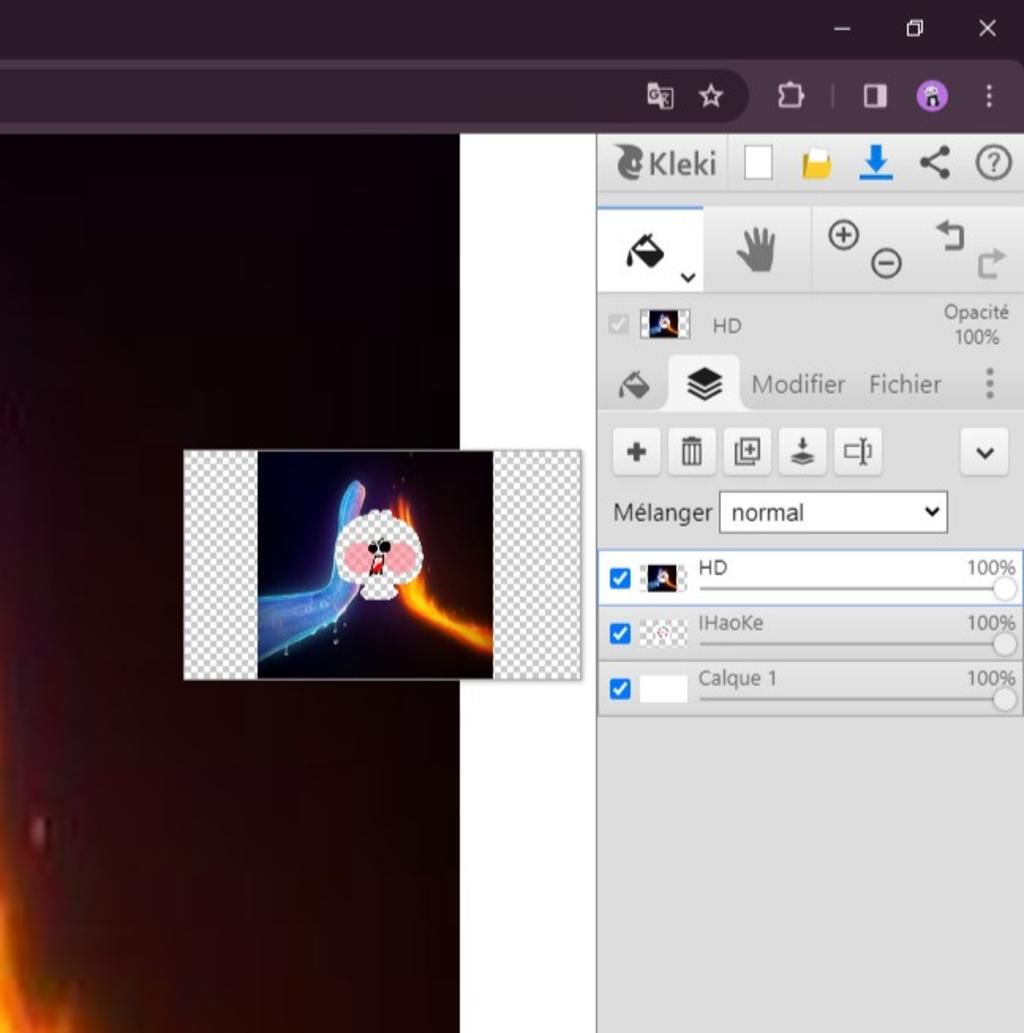The height and width of the screenshot is (1033, 1024).
Task: Open an image with the folder icon
Action: coord(816,163)
